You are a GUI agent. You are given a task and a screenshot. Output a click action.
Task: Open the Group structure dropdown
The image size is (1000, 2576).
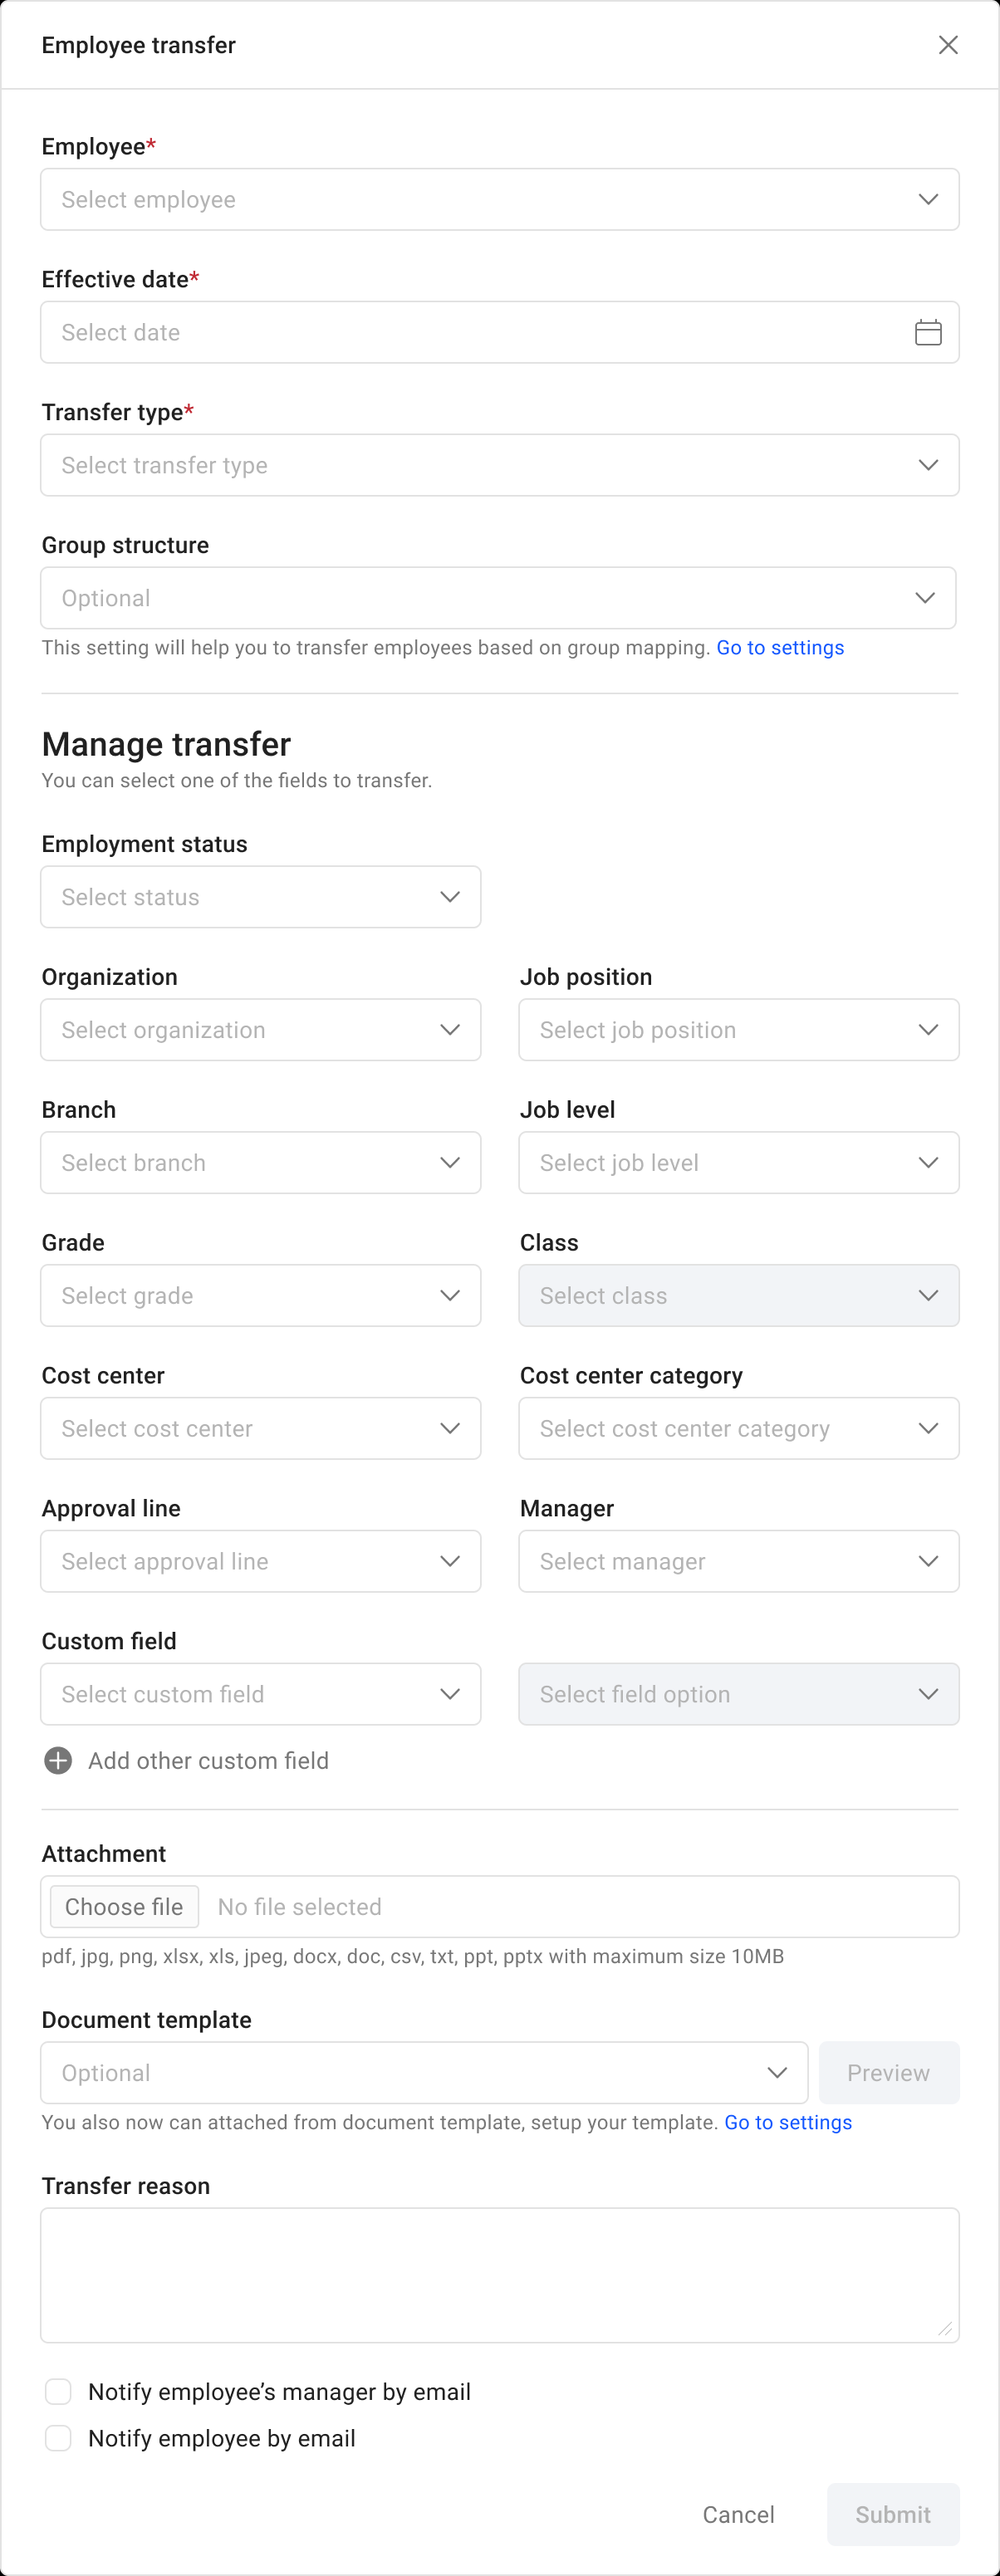click(500, 597)
